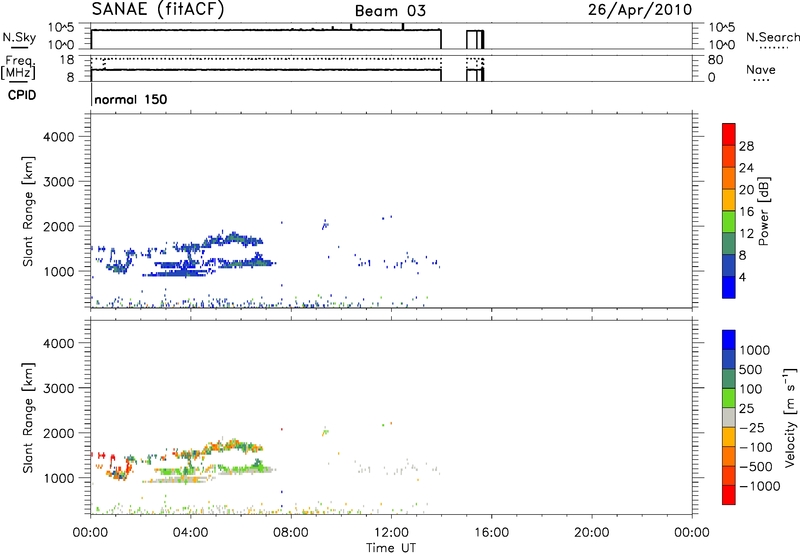Pick the yellow -25 to -100 velocity segment
The image size is (800, 554).
729,437
